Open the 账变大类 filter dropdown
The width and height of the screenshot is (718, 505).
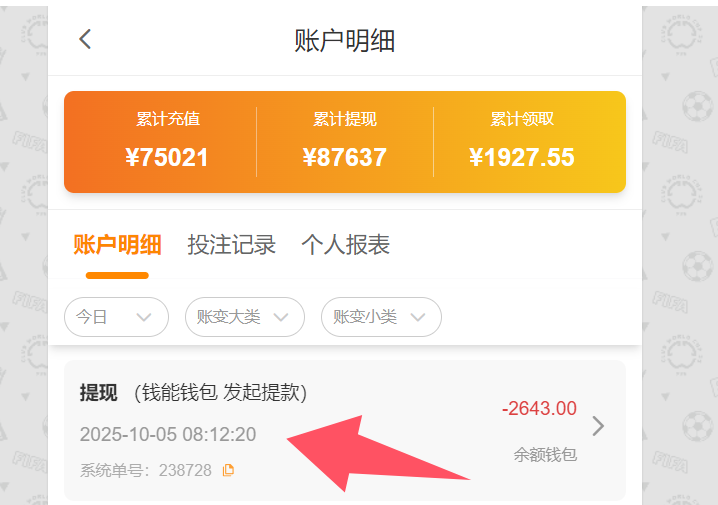tap(244, 317)
